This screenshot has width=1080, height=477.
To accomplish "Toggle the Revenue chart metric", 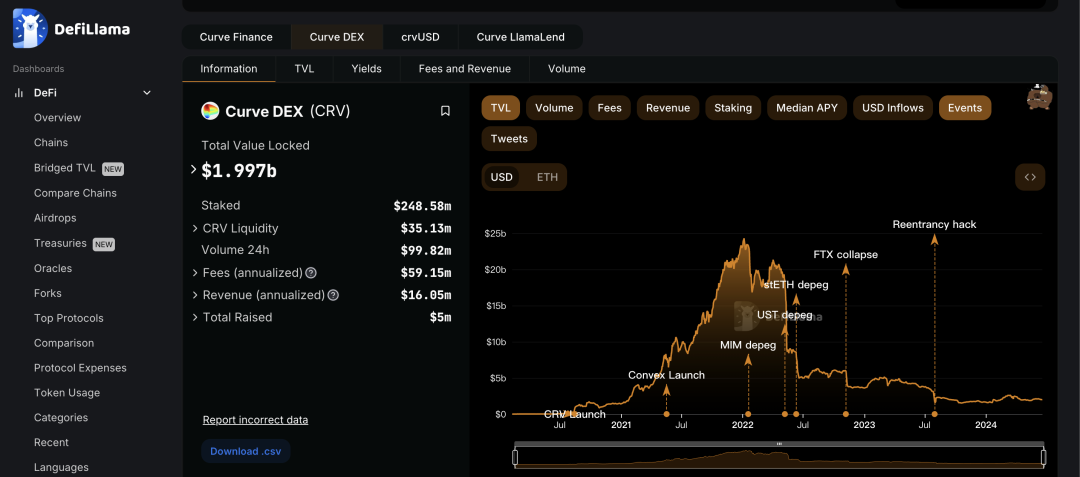I will 668,108.
